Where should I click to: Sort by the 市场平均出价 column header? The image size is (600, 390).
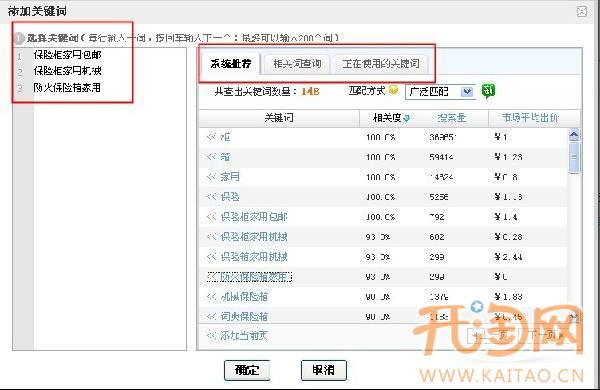pos(530,118)
